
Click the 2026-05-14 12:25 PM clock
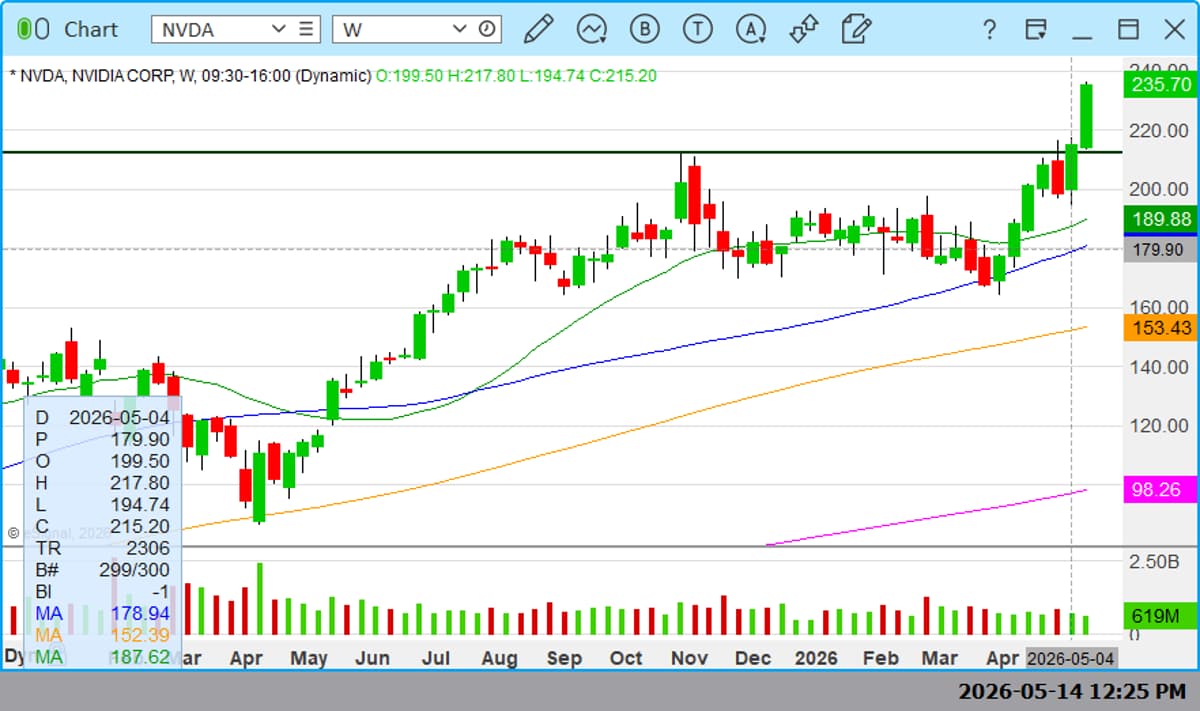point(1072,691)
